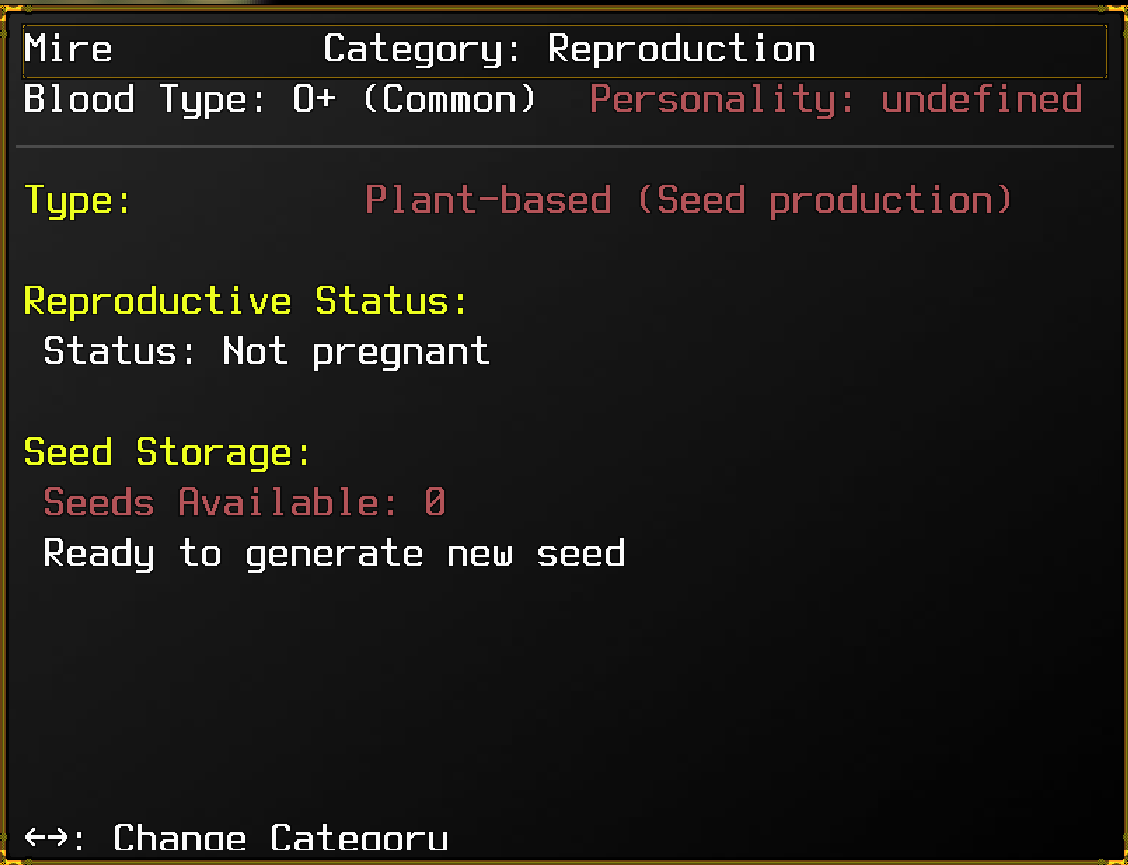The height and width of the screenshot is (865, 1128).
Task: Select the Category: Reproduction header
Action: click(x=568, y=49)
